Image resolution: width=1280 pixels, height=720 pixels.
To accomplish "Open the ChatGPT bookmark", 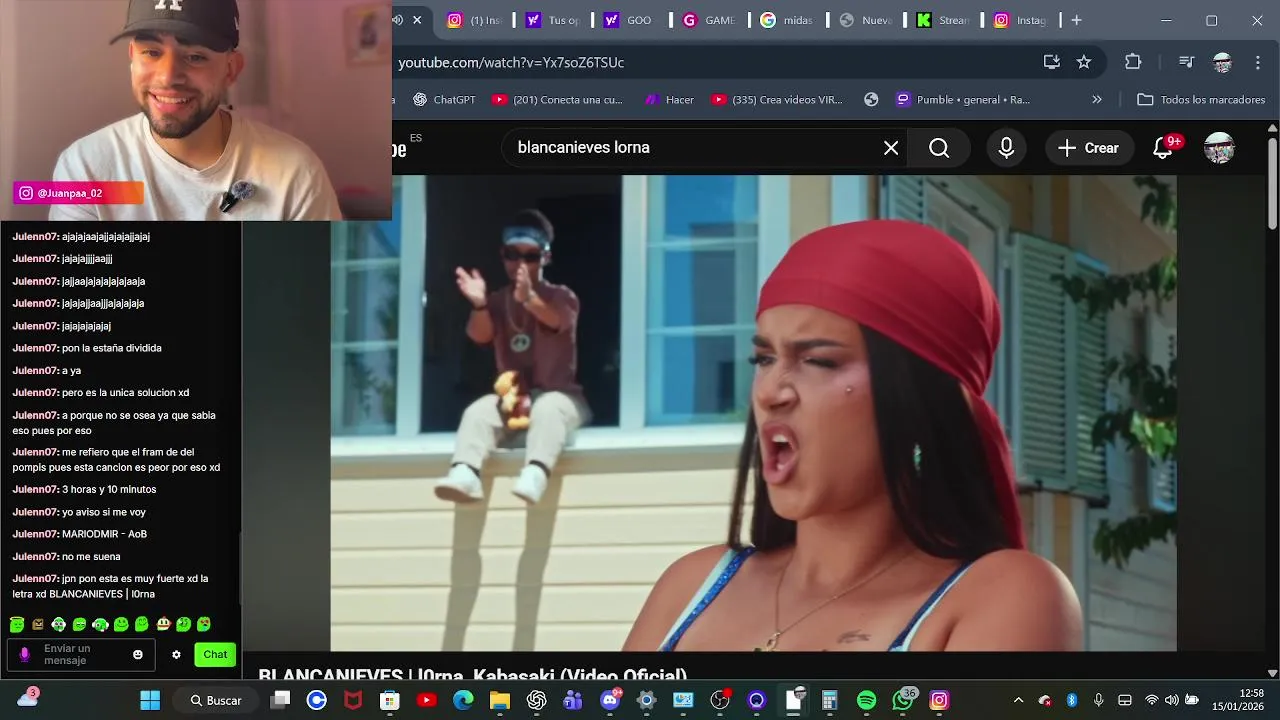I will [x=444, y=100].
